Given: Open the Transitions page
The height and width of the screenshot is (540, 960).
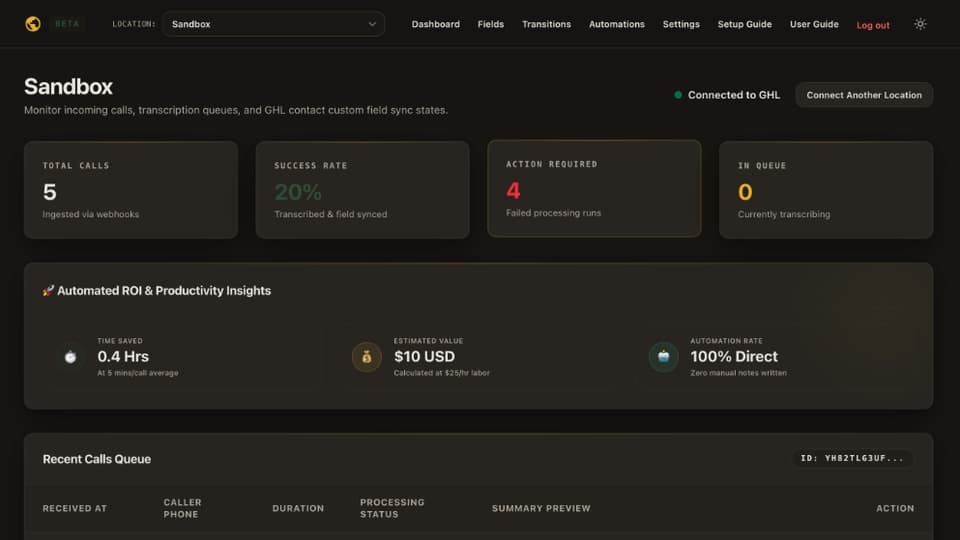Looking at the screenshot, I should coord(546,24).
